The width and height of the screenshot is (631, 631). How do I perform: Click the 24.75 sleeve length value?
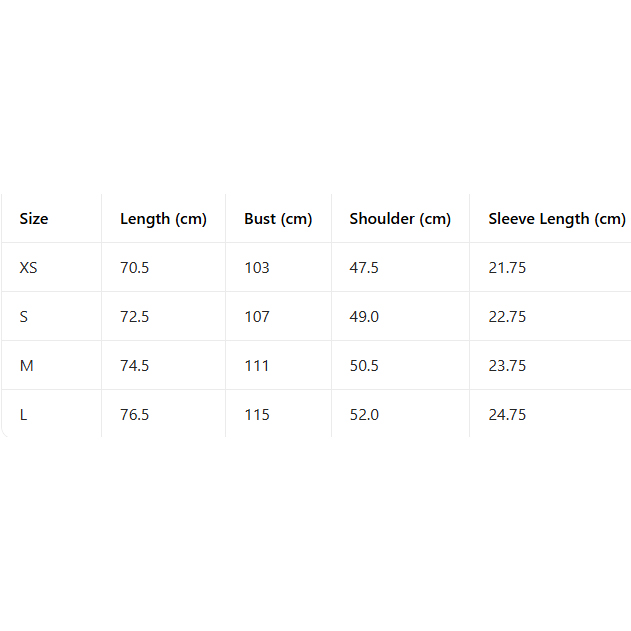507,415
